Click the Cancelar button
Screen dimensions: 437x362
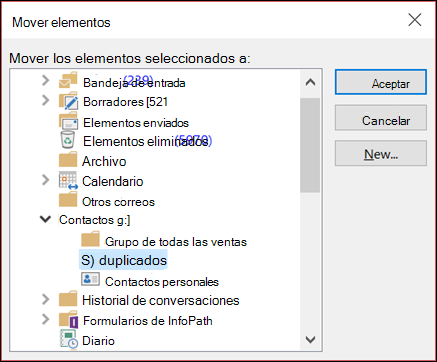pyautogui.click(x=381, y=118)
